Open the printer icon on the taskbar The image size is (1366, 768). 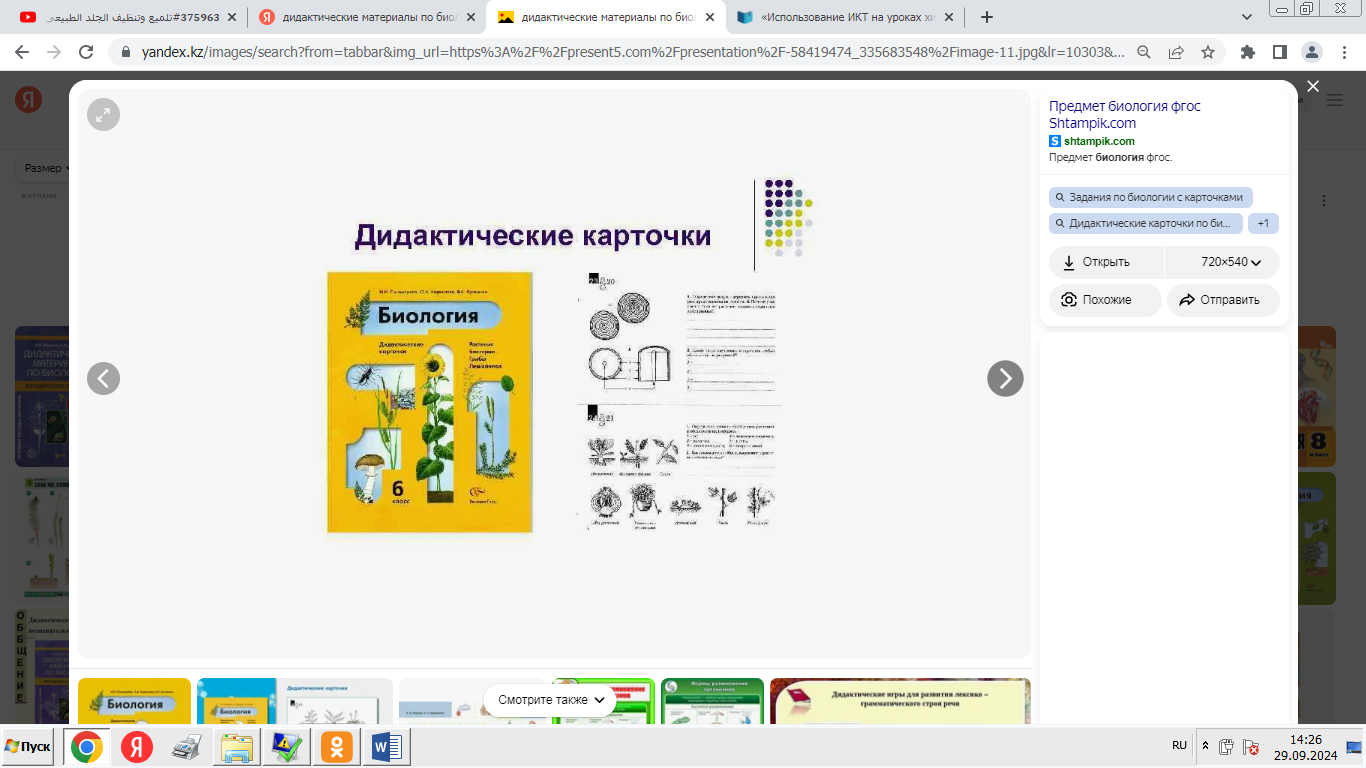[x=187, y=747]
